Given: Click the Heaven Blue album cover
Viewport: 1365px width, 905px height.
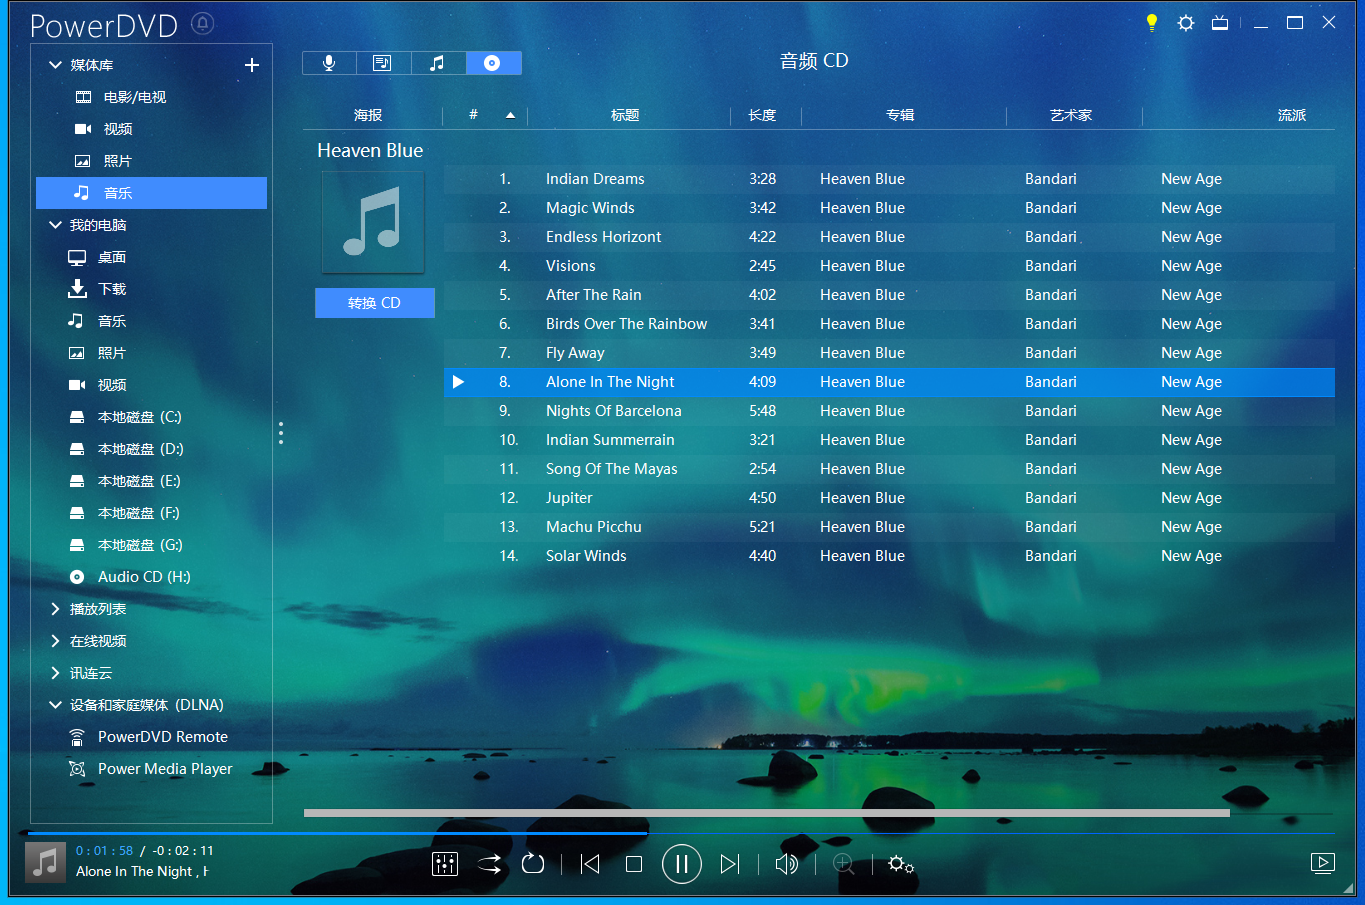Looking at the screenshot, I should (x=373, y=222).
